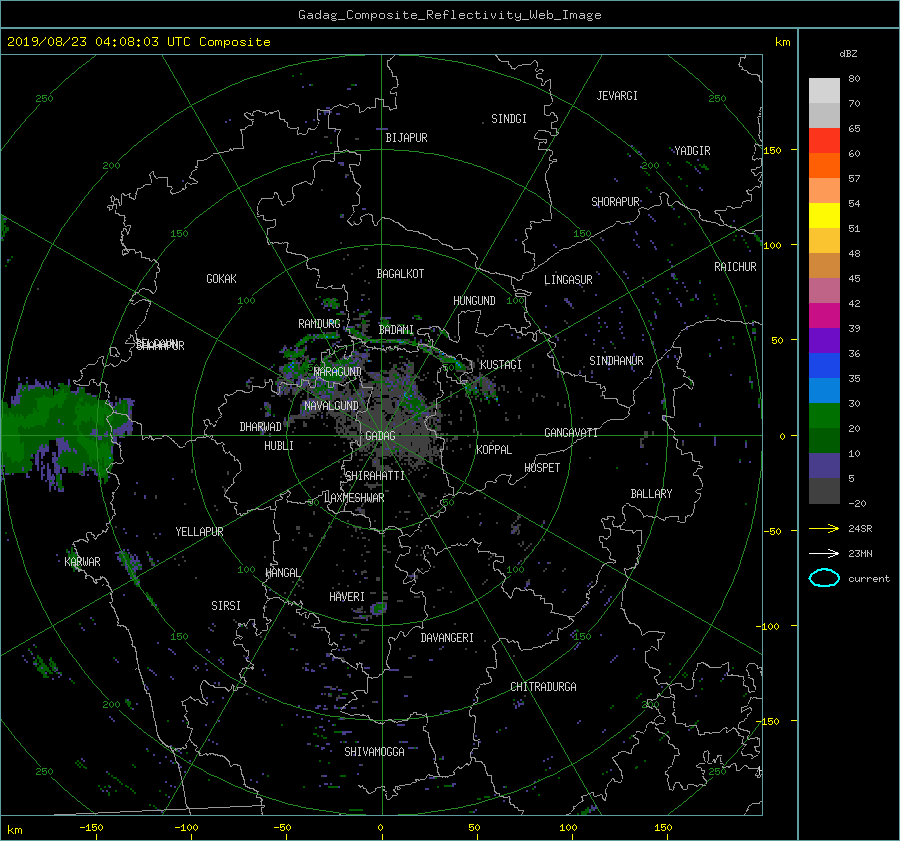Click the yellow 24SR arrow legend icon
This screenshot has height=841, width=900.
click(x=824, y=528)
